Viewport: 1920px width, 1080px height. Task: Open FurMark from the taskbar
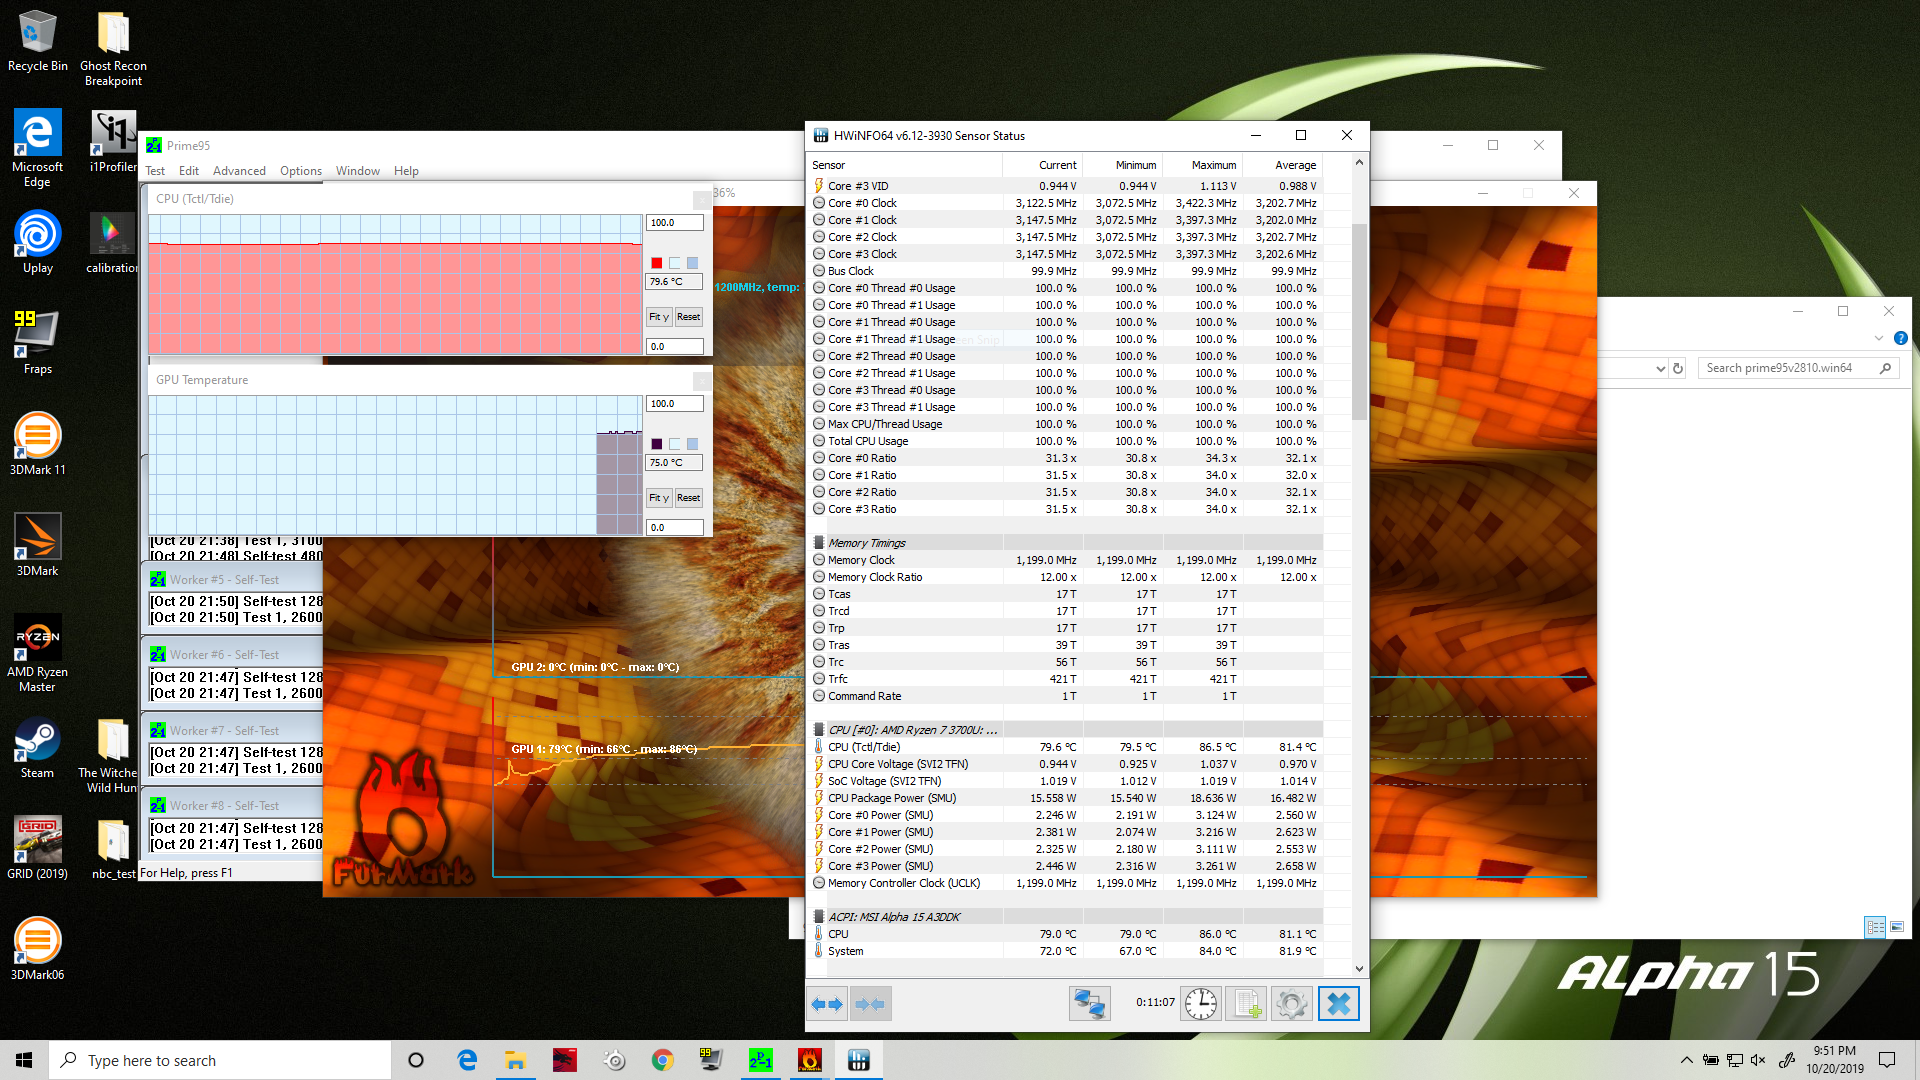(x=809, y=1060)
